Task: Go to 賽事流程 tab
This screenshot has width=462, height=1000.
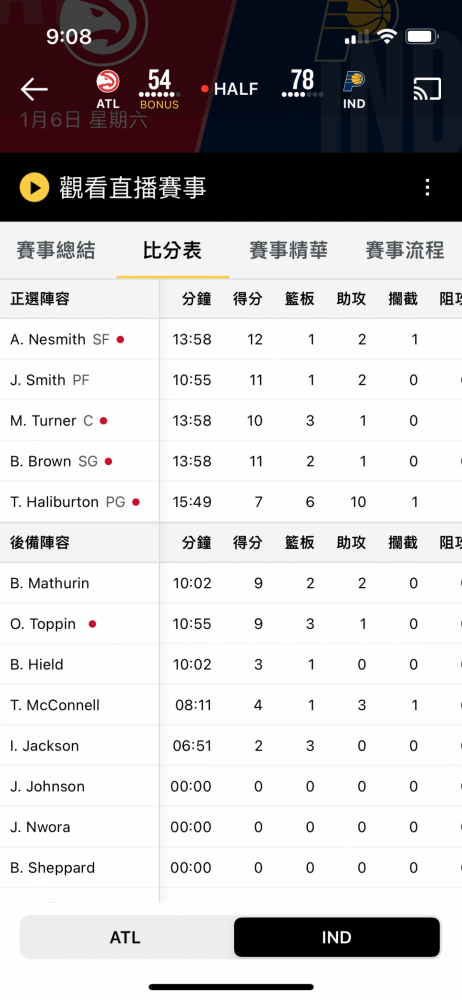Action: coord(405,250)
